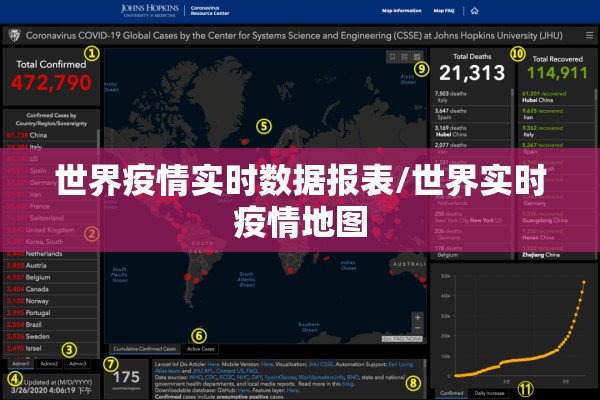Image resolution: width=600 pixels, height=400 pixels.
Task: Open the Mobile Version Here link
Action: (267, 364)
